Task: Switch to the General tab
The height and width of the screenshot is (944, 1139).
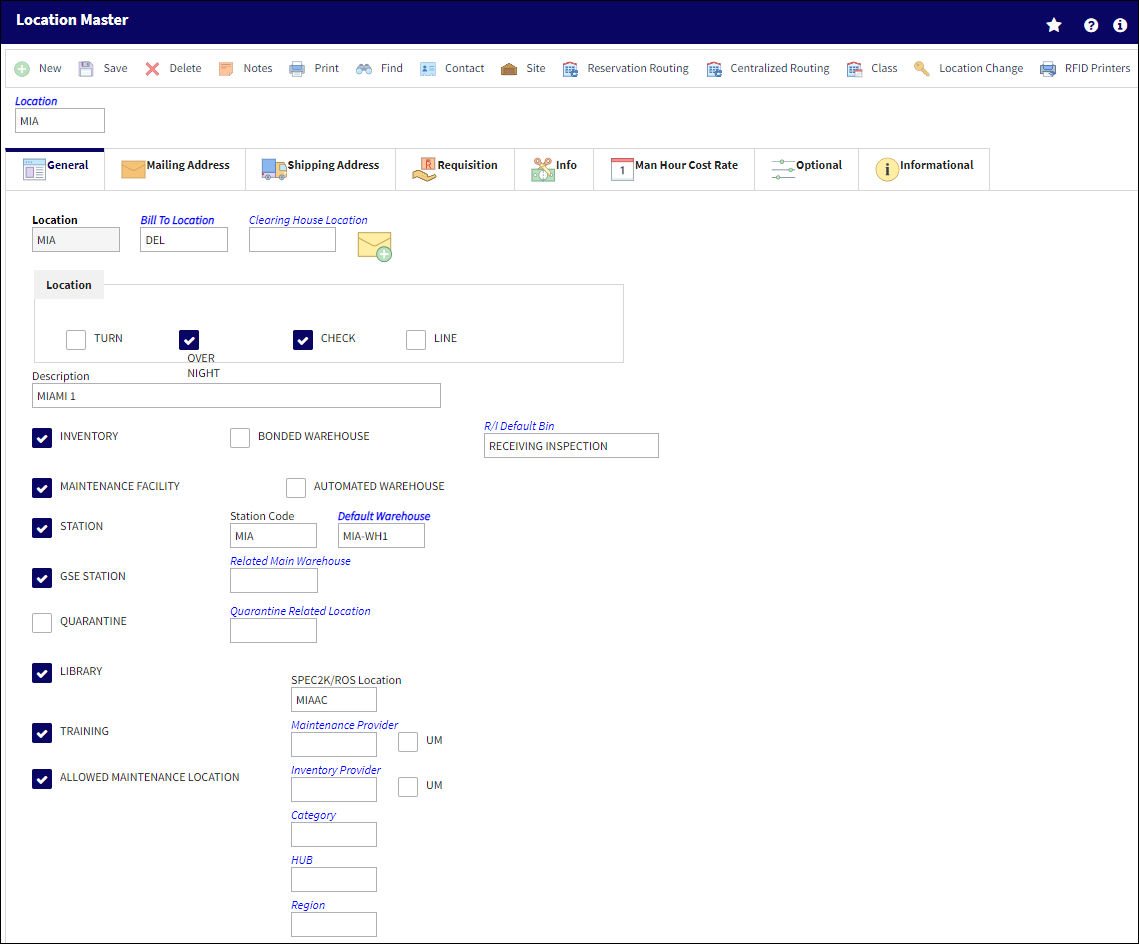Action: tap(55, 169)
